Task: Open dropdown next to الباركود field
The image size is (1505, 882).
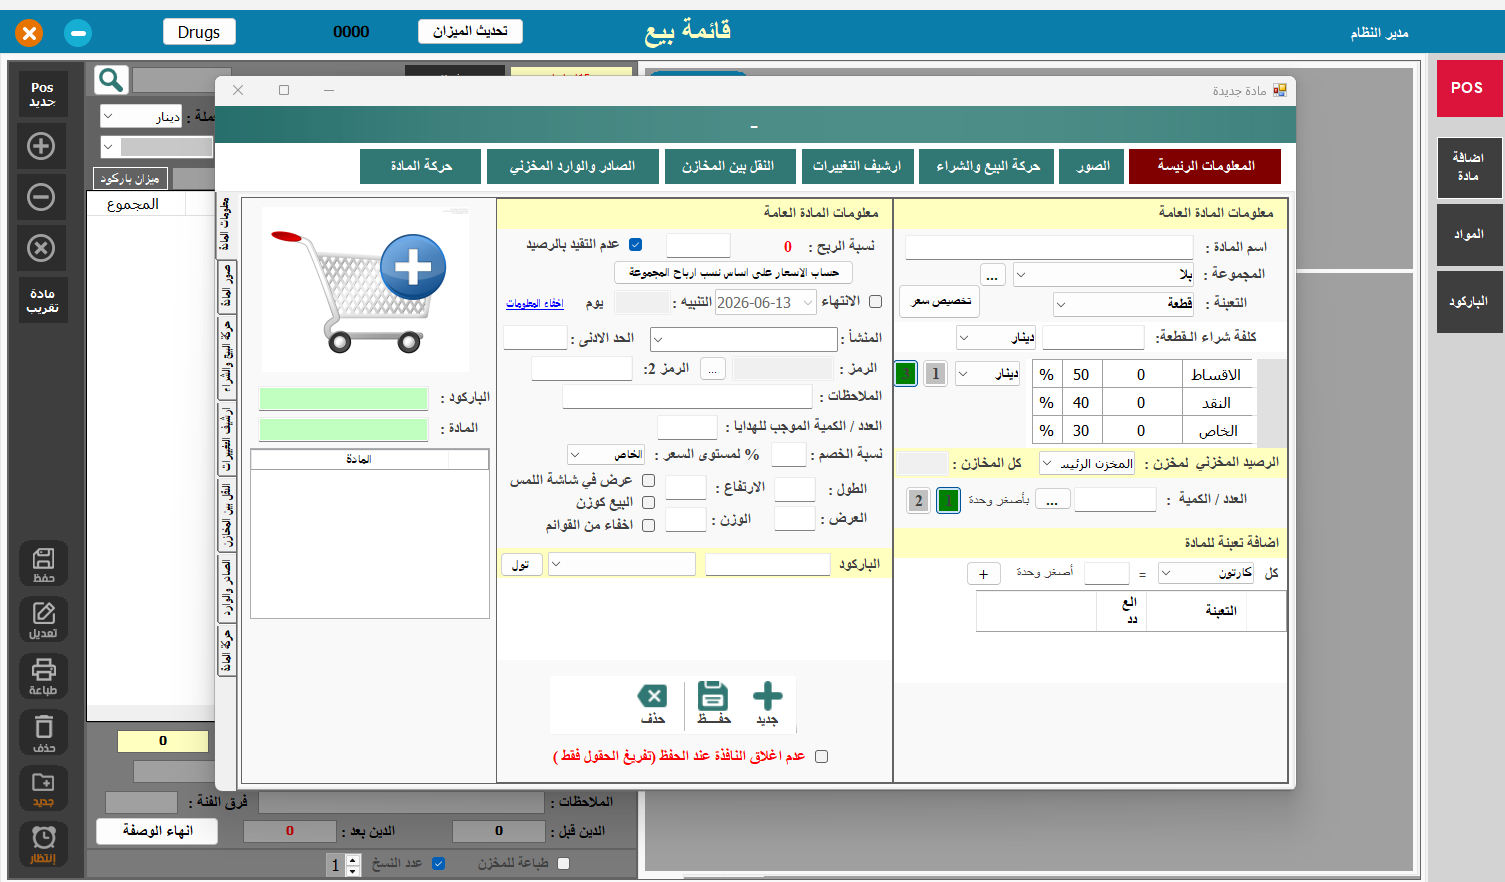Action: pyautogui.click(x=622, y=564)
